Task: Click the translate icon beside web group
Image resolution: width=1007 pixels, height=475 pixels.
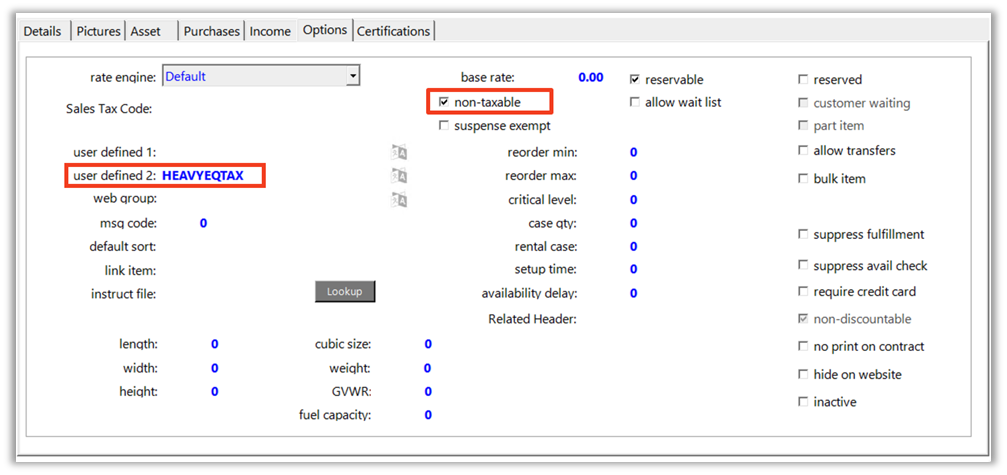Action: point(399,199)
